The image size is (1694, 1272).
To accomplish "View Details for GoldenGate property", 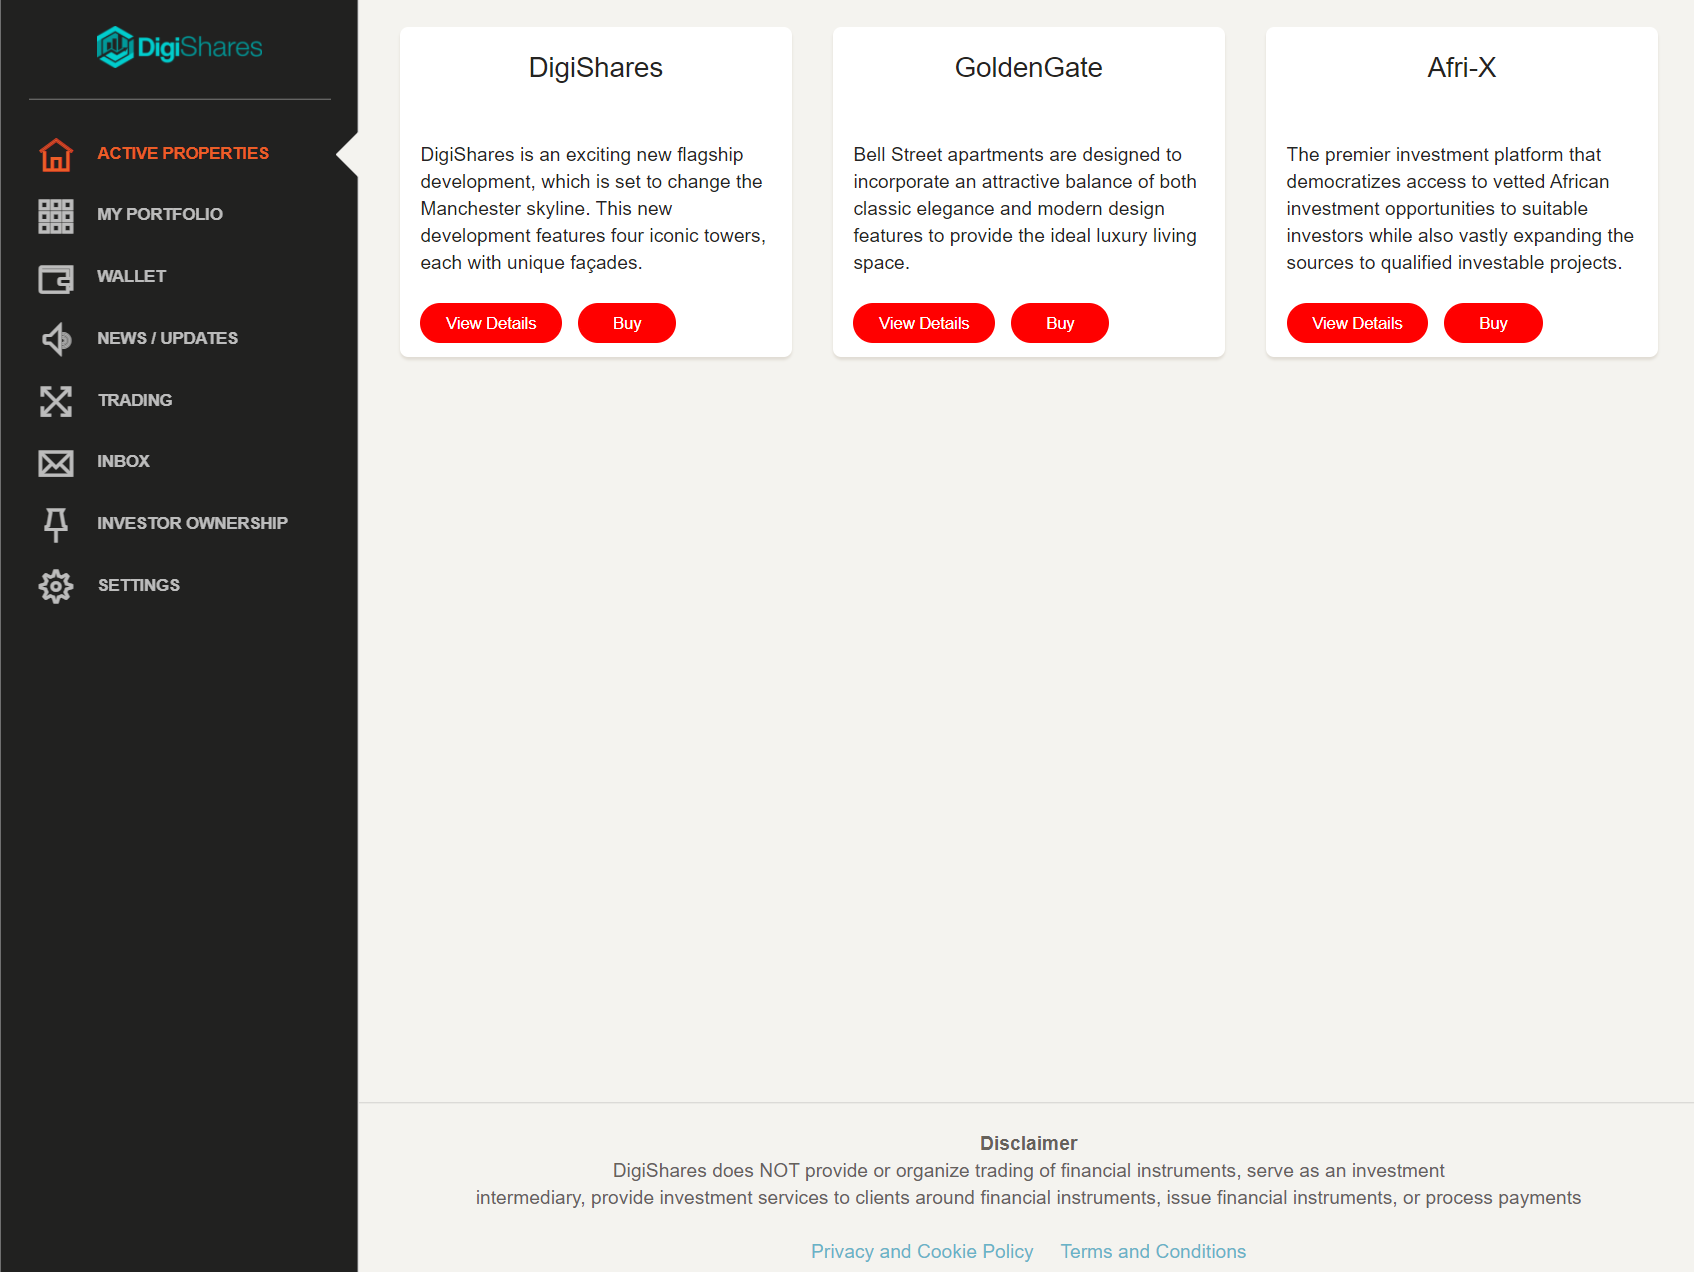I will (924, 323).
